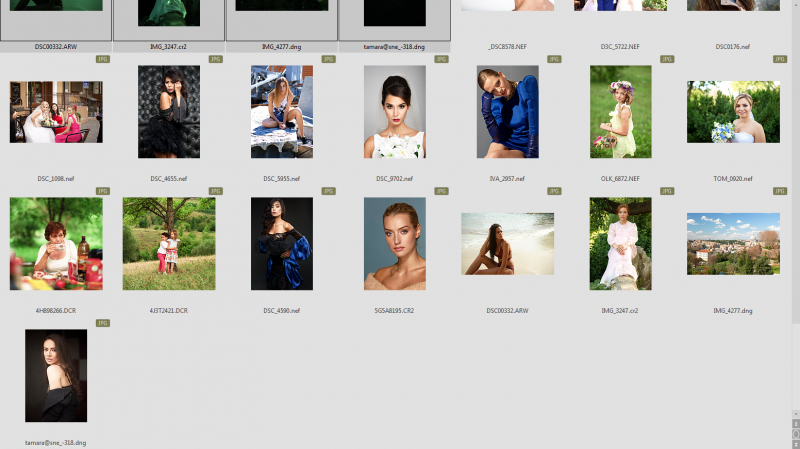Screen dimensions: 800x449
Task: Click the JPG badge on bottom tamara@sne_-318.dng portrait
Action: pos(103,323)
